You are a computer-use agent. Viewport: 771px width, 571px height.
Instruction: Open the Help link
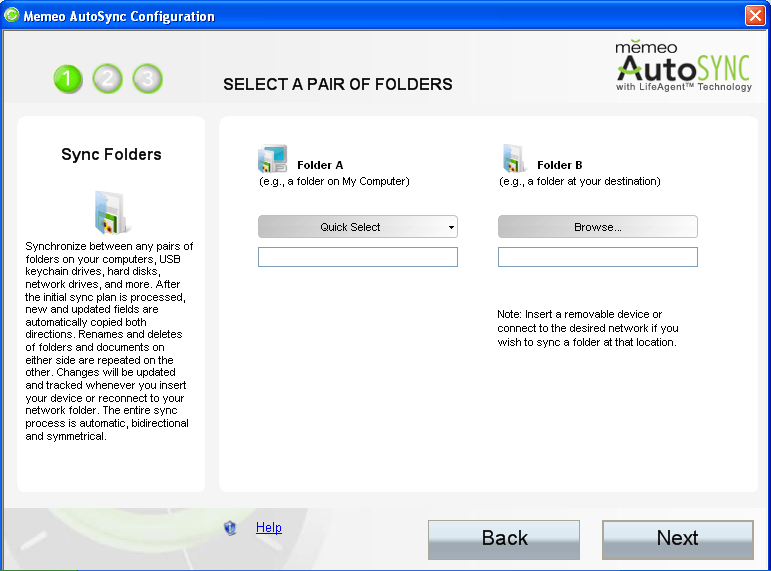click(x=268, y=527)
